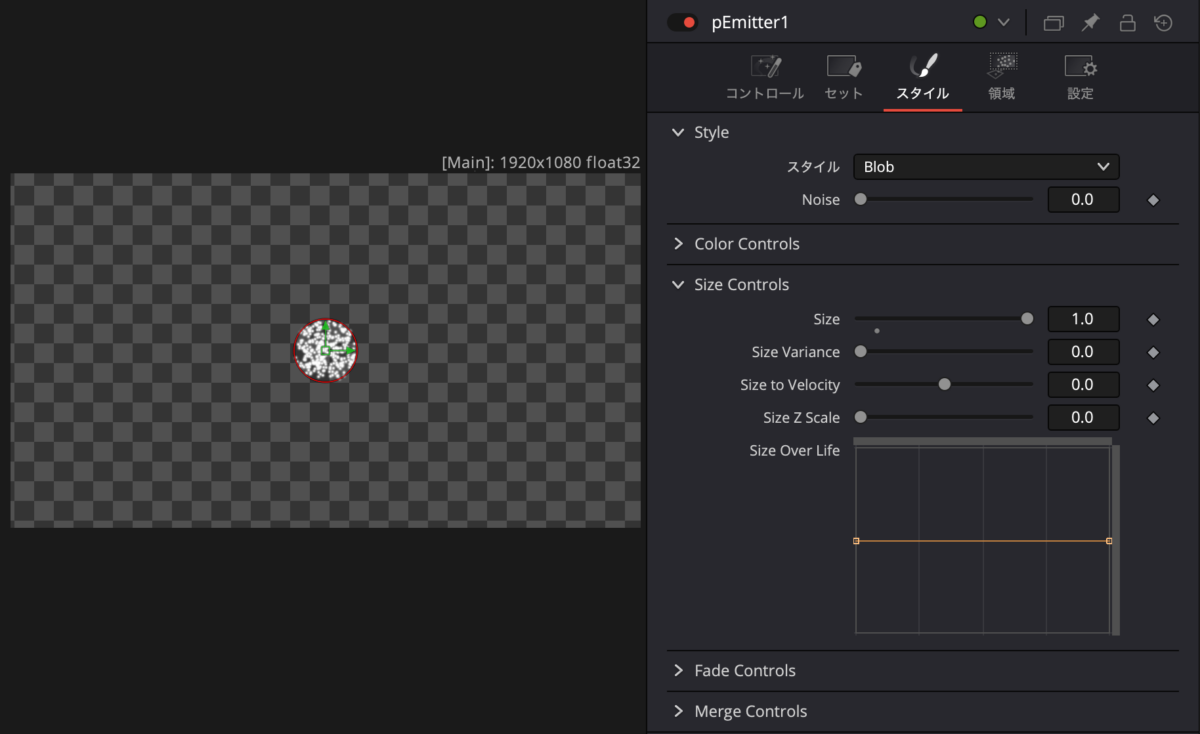Click the Size slider handle
This screenshot has height=734, width=1200.
click(x=1027, y=319)
